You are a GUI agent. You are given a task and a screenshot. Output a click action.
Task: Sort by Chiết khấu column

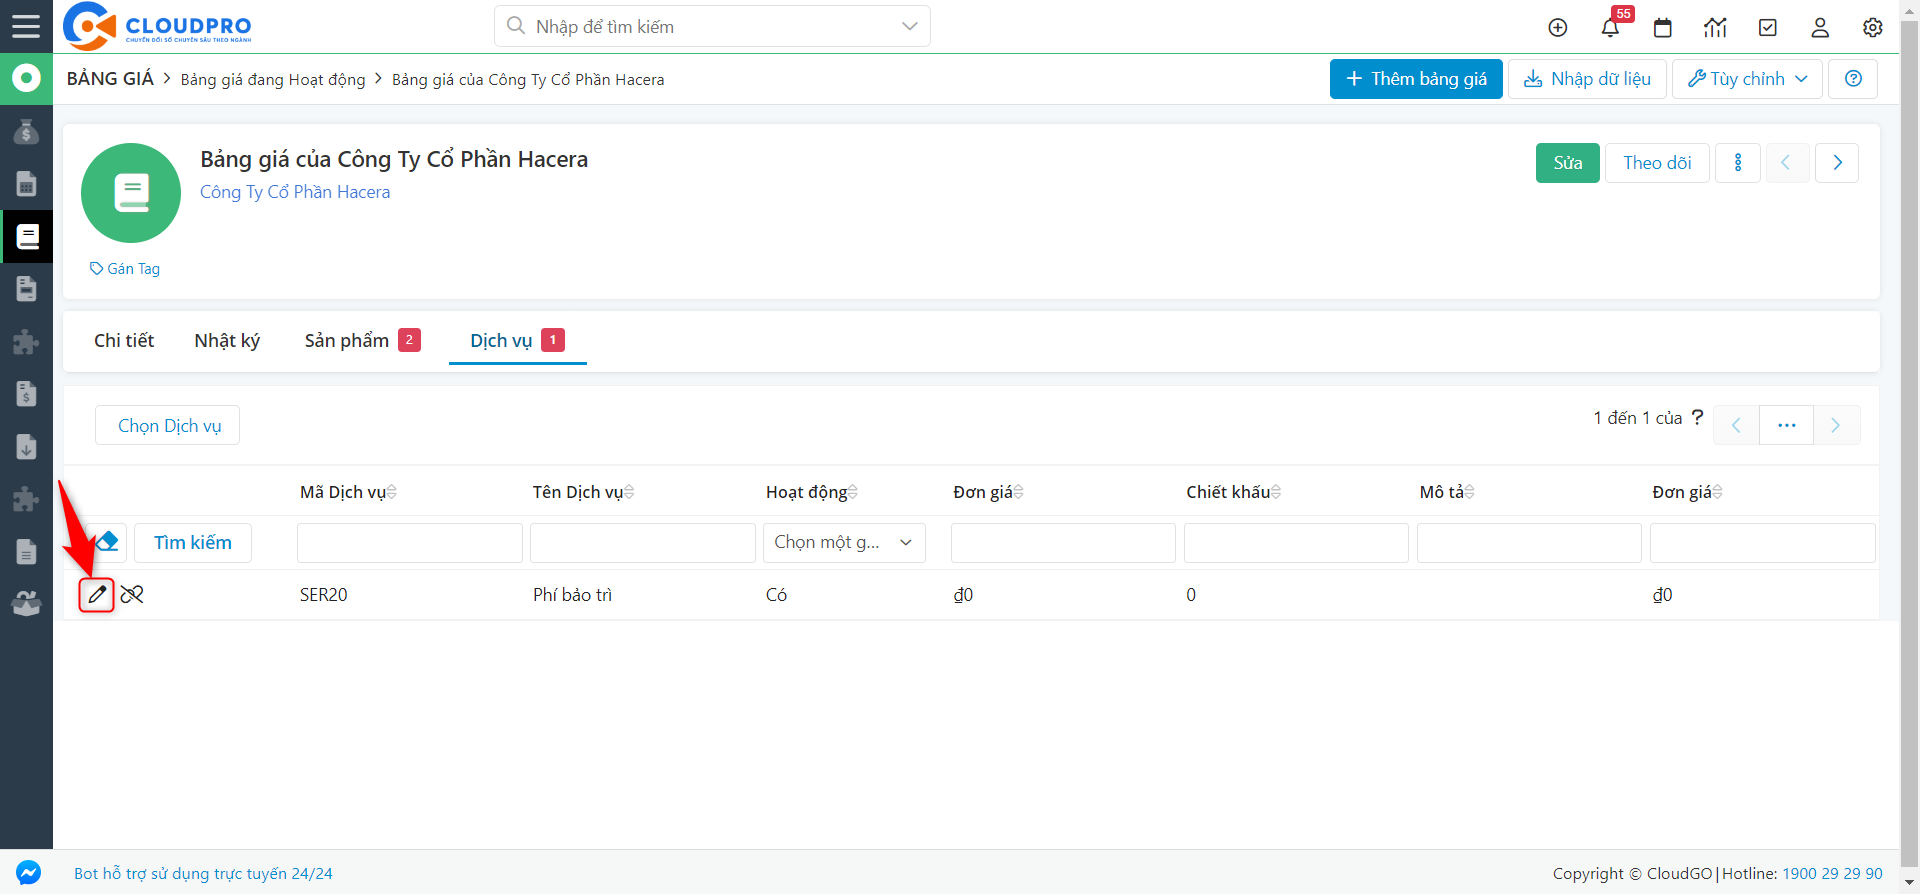1234,492
